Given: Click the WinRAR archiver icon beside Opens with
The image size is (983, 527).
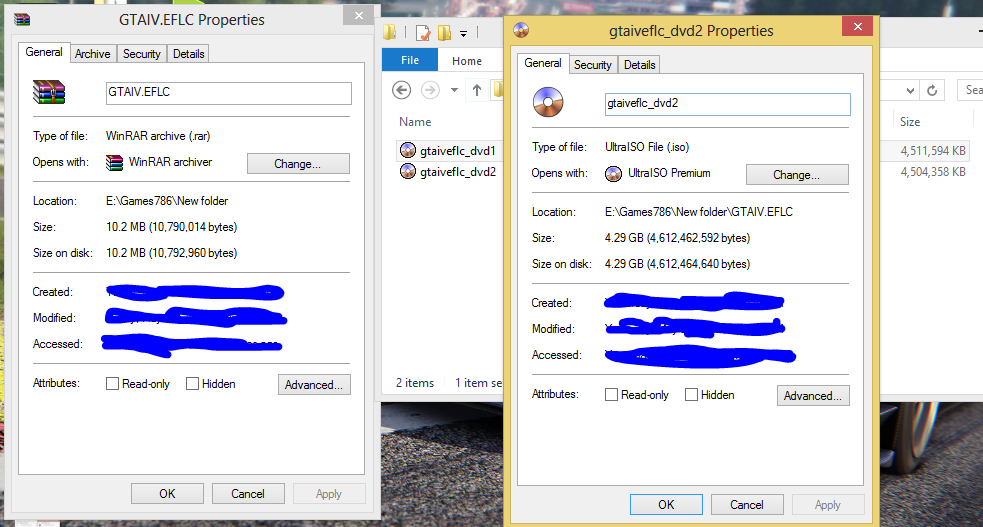Looking at the screenshot, I should [114, 163].
